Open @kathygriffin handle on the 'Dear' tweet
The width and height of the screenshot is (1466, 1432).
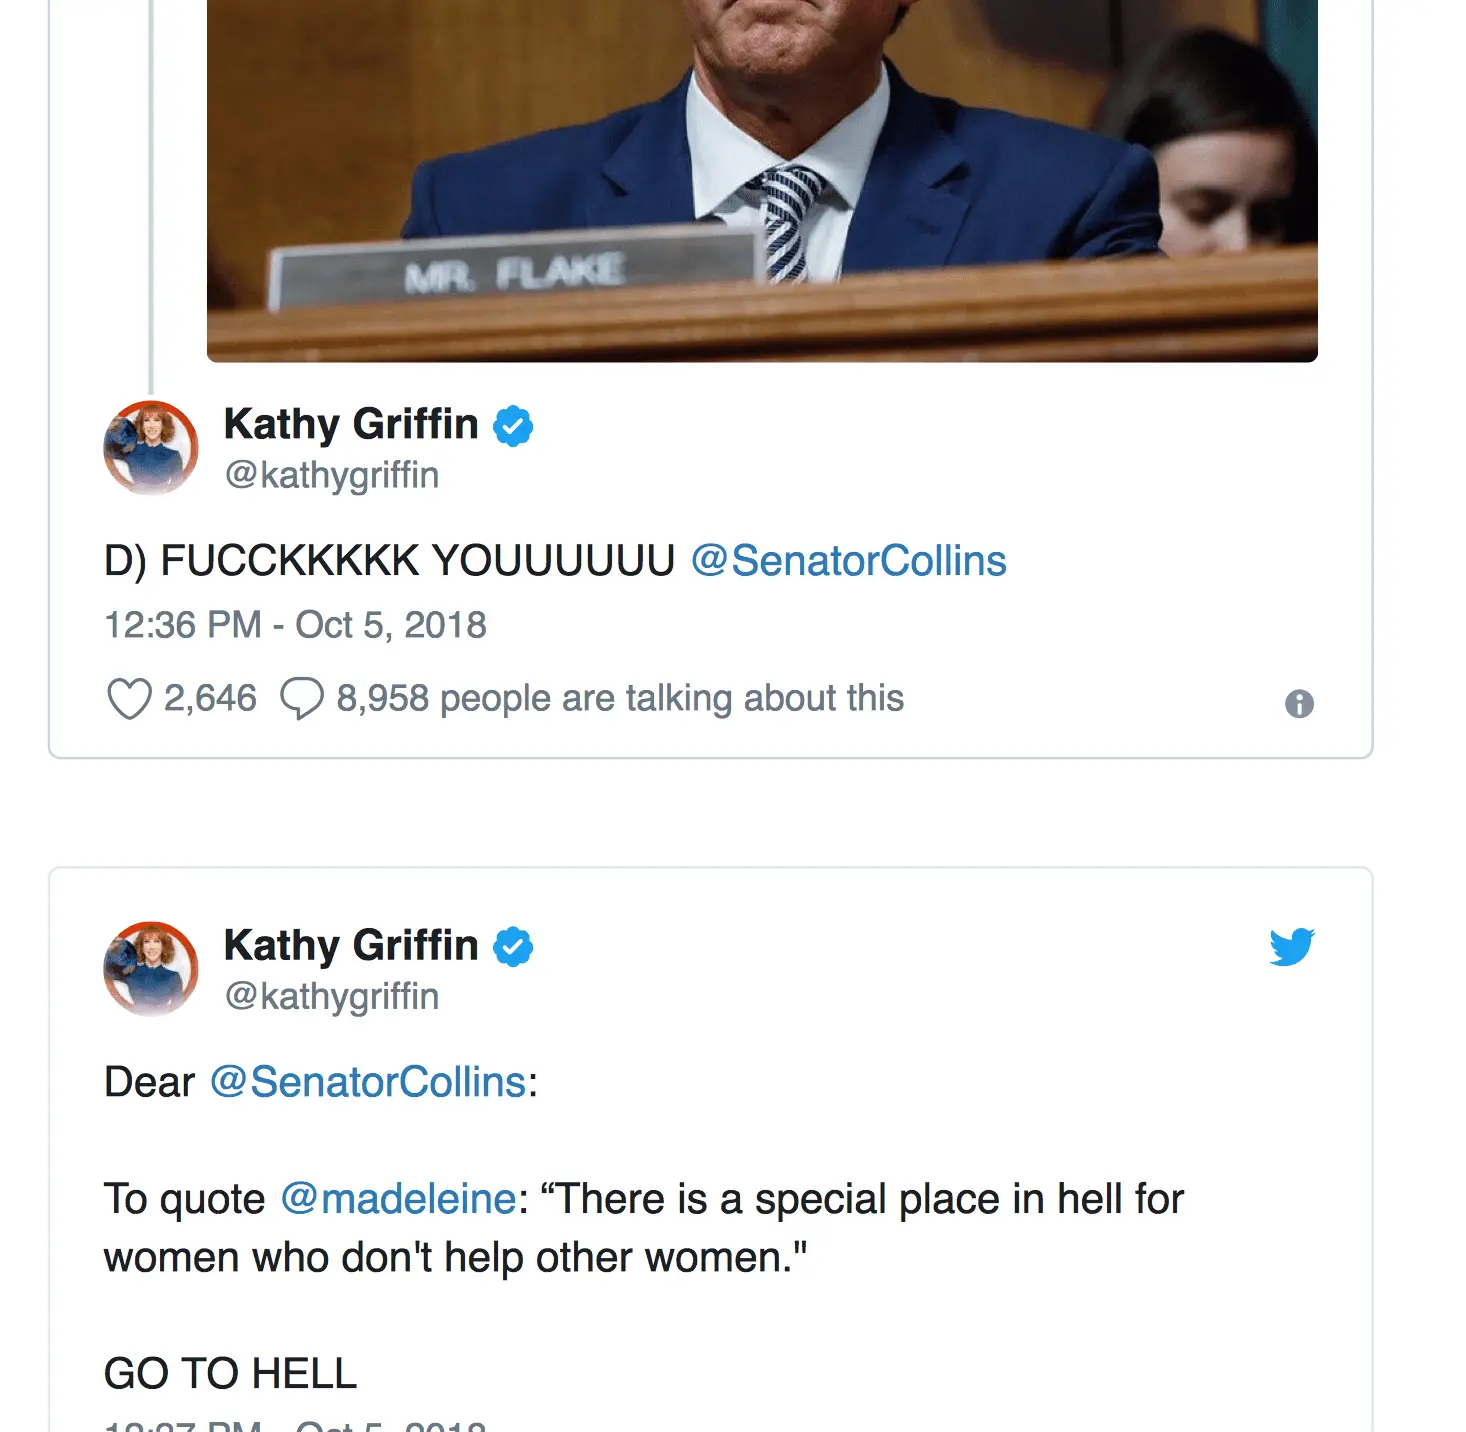point(332,996)
